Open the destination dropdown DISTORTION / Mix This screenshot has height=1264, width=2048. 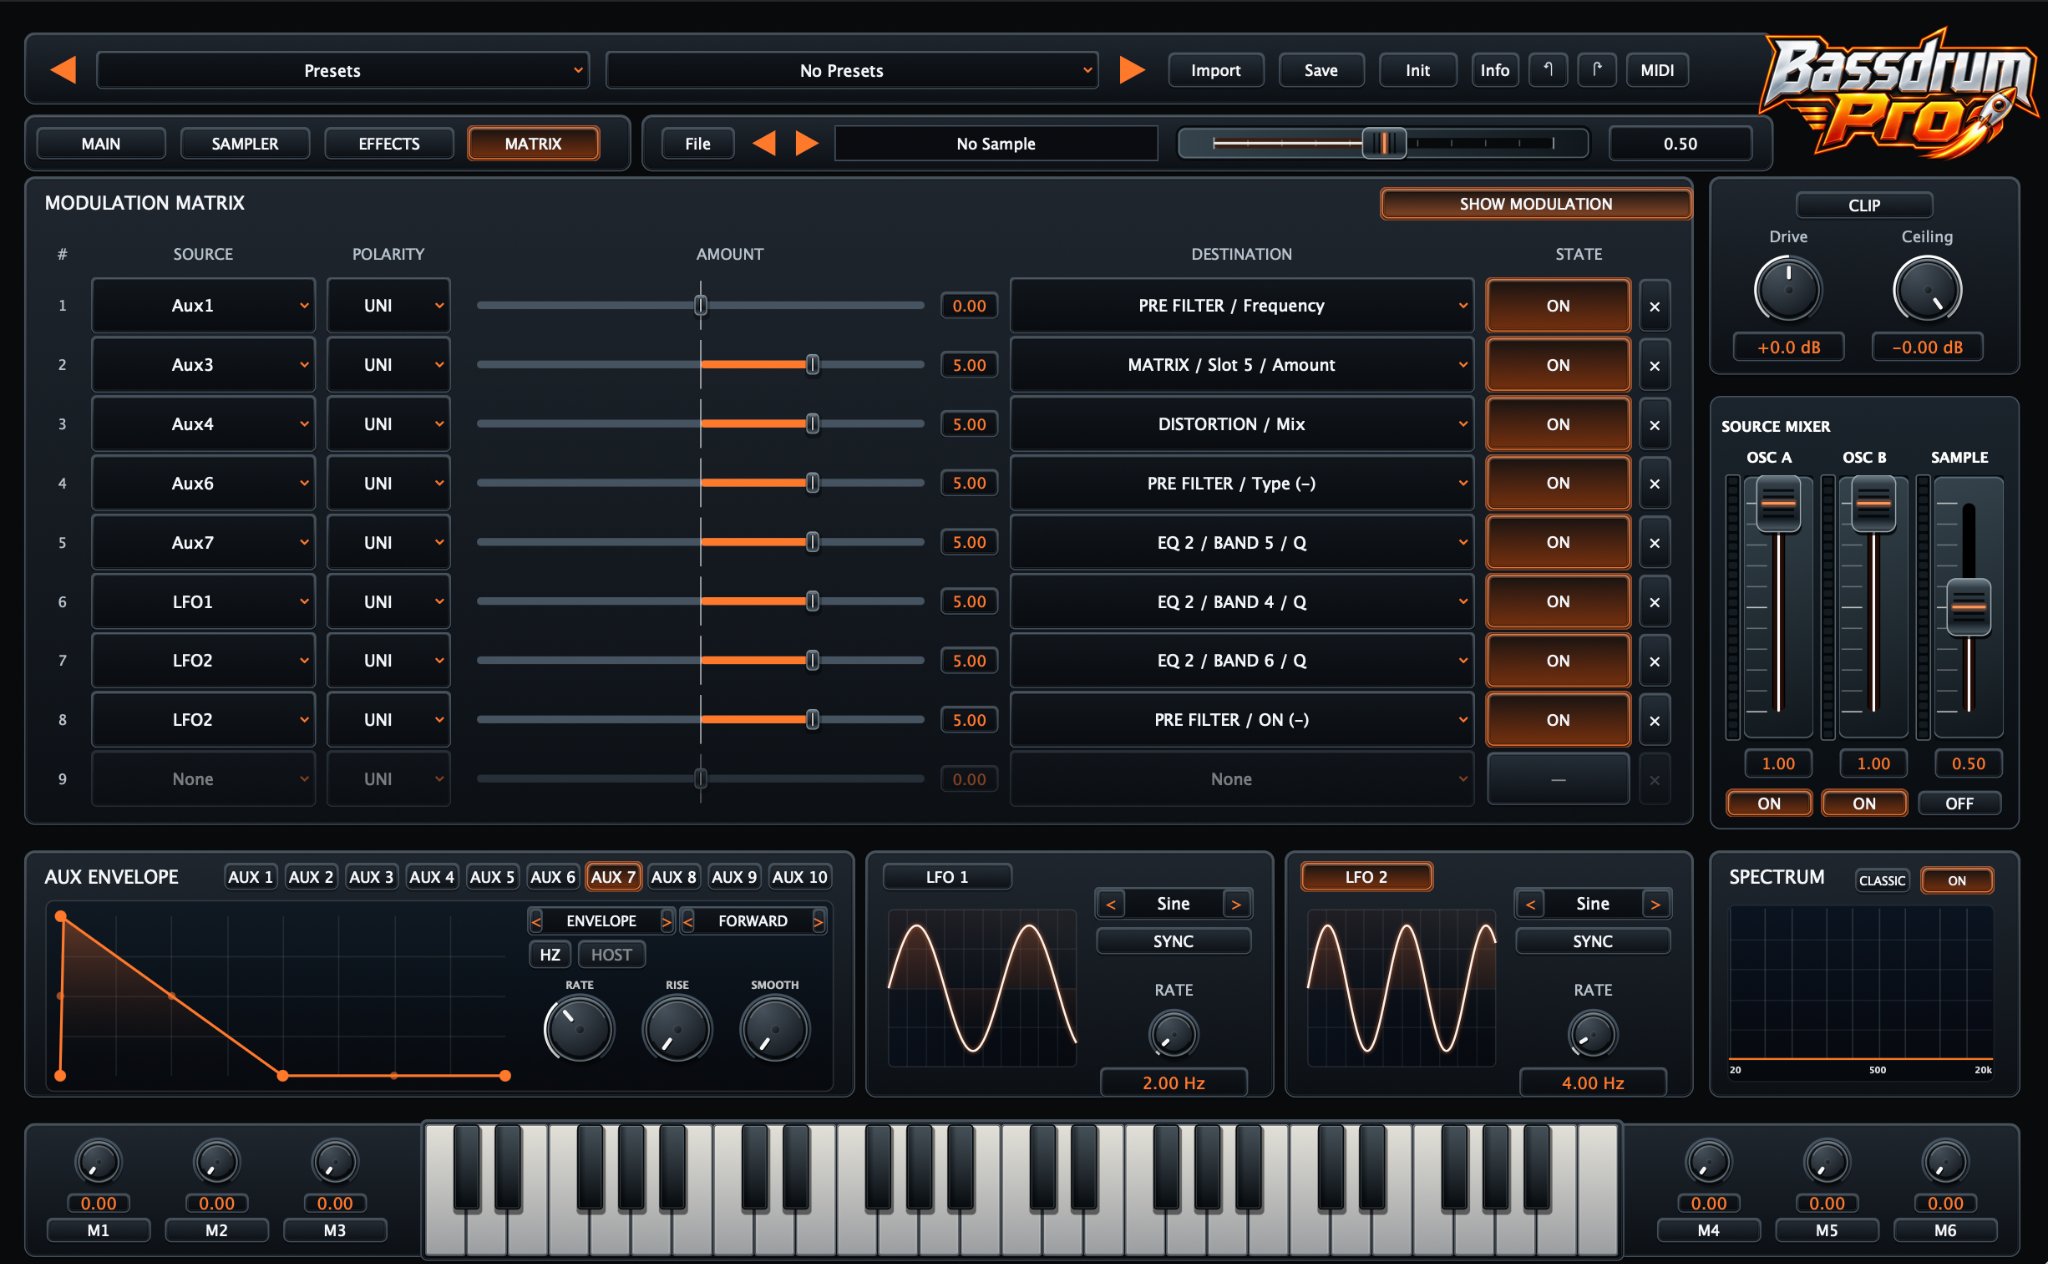pos(1241,424)
